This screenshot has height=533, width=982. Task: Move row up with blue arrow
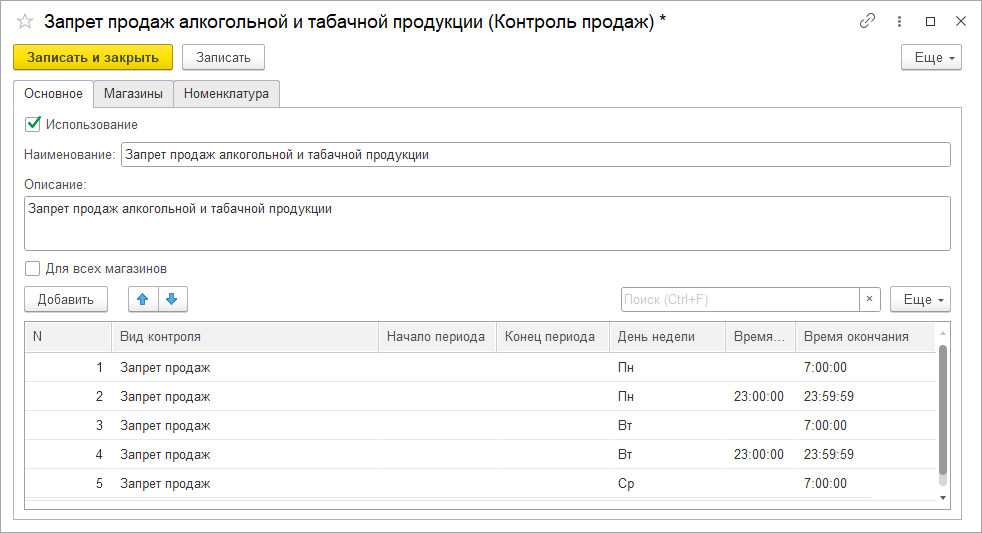tap(144, 299)
